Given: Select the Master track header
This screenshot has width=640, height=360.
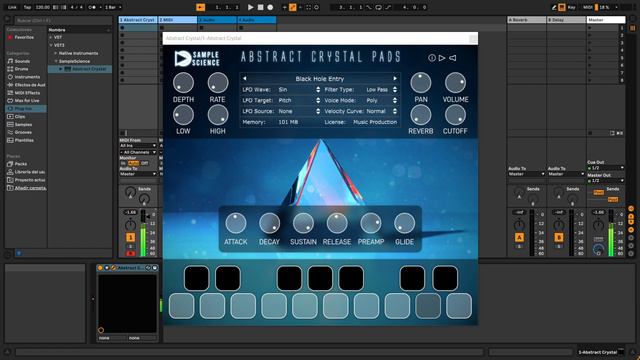Looking at the screenshot, I should point(606,20).
